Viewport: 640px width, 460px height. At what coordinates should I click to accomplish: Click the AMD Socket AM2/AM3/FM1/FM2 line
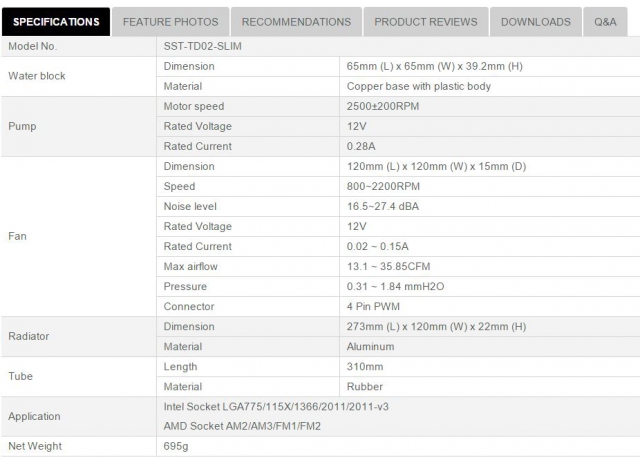coord(256,426)
